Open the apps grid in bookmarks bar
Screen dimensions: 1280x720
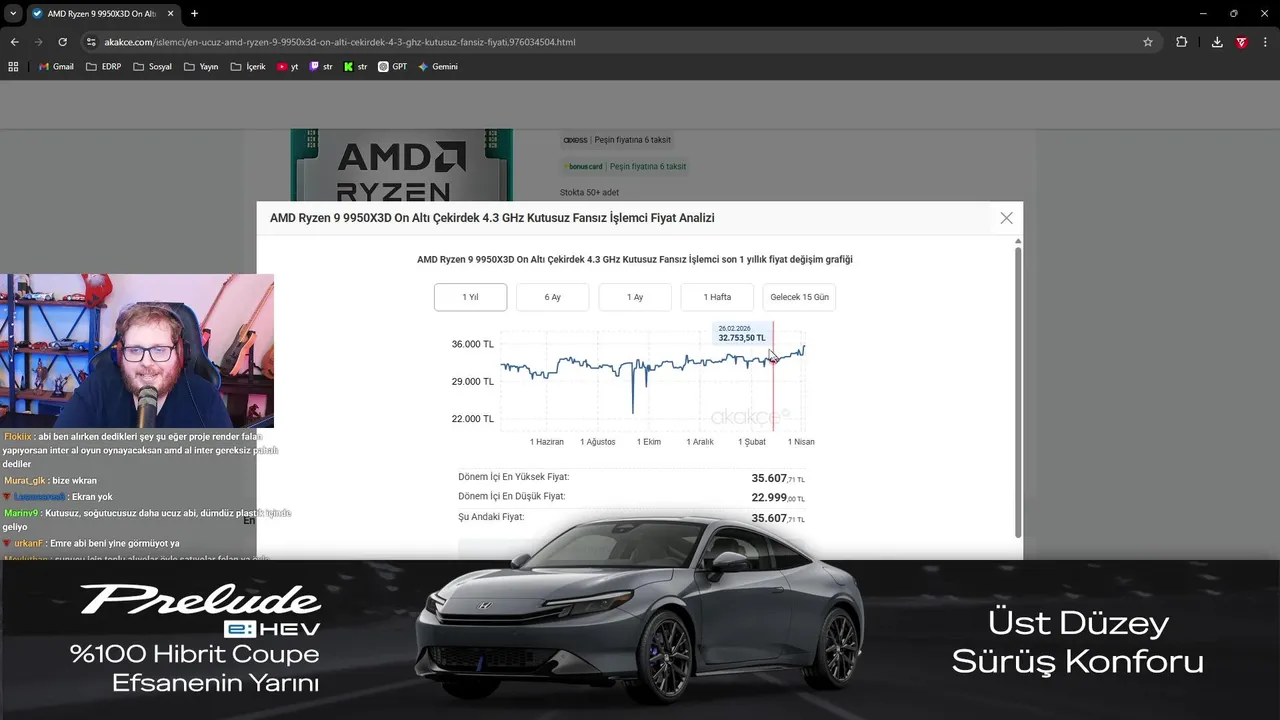(13, 67)
